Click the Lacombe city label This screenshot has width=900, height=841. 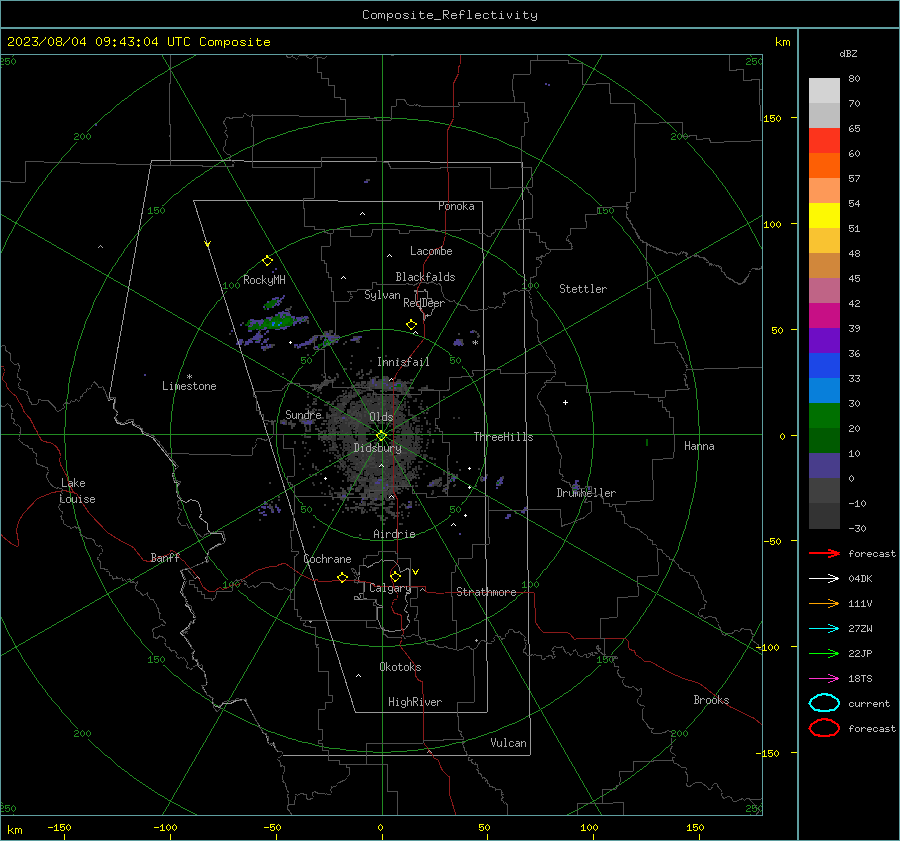[431, 251]
